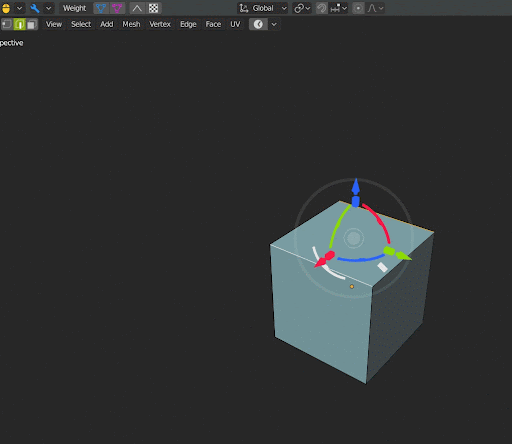Click the magenta triangle mesh icon
Image resolution: width=512 pixels, height=444 pixels.
click(x=117, y=8)
